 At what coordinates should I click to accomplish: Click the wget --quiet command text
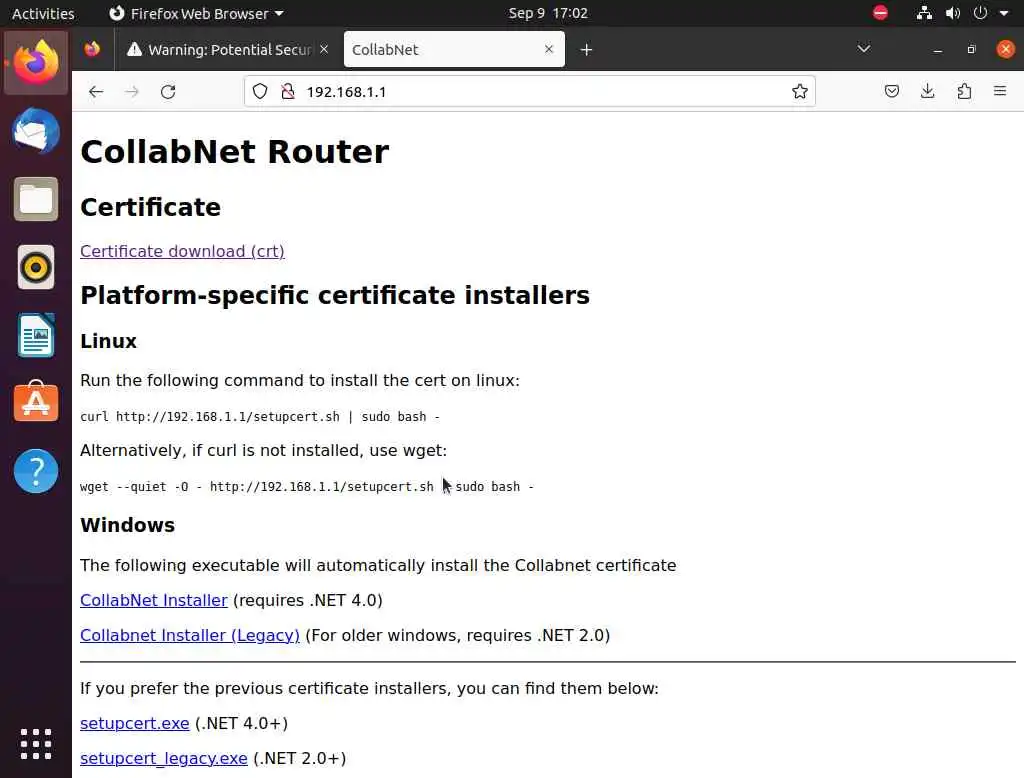point(307,487)
